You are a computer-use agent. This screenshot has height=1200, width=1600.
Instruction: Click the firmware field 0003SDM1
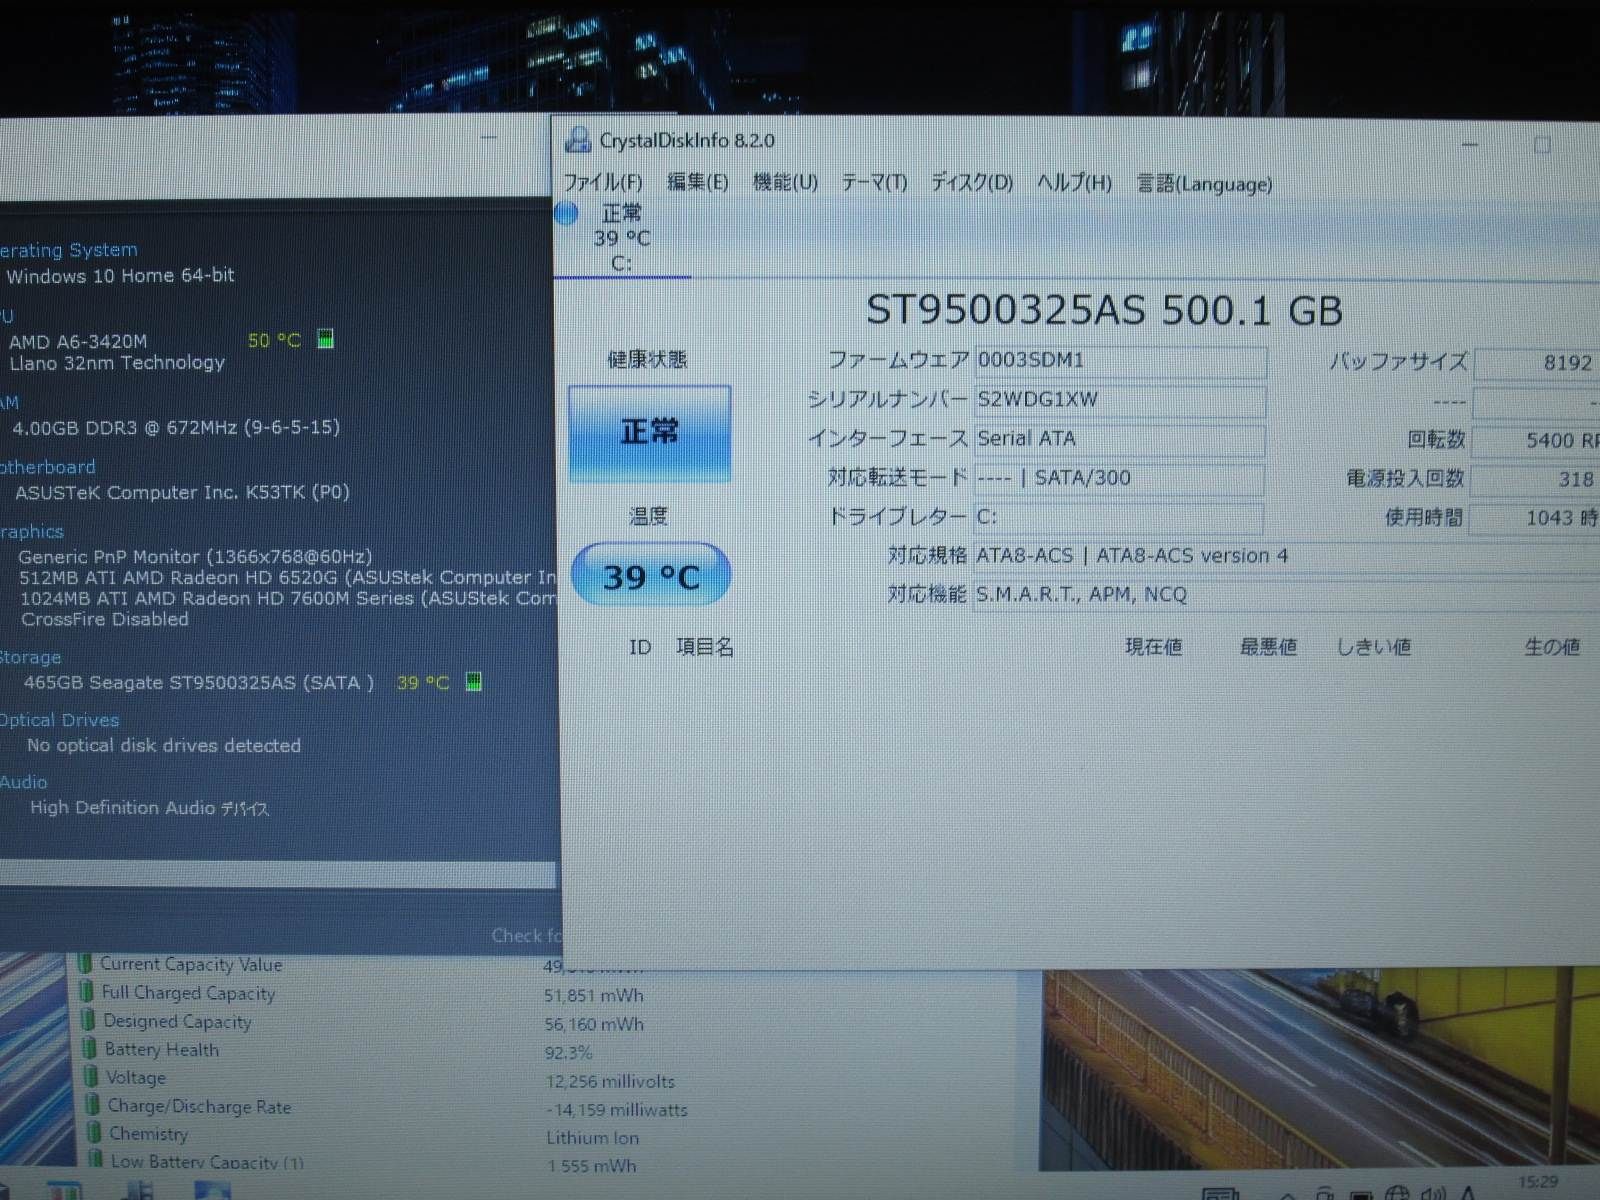1120,361
